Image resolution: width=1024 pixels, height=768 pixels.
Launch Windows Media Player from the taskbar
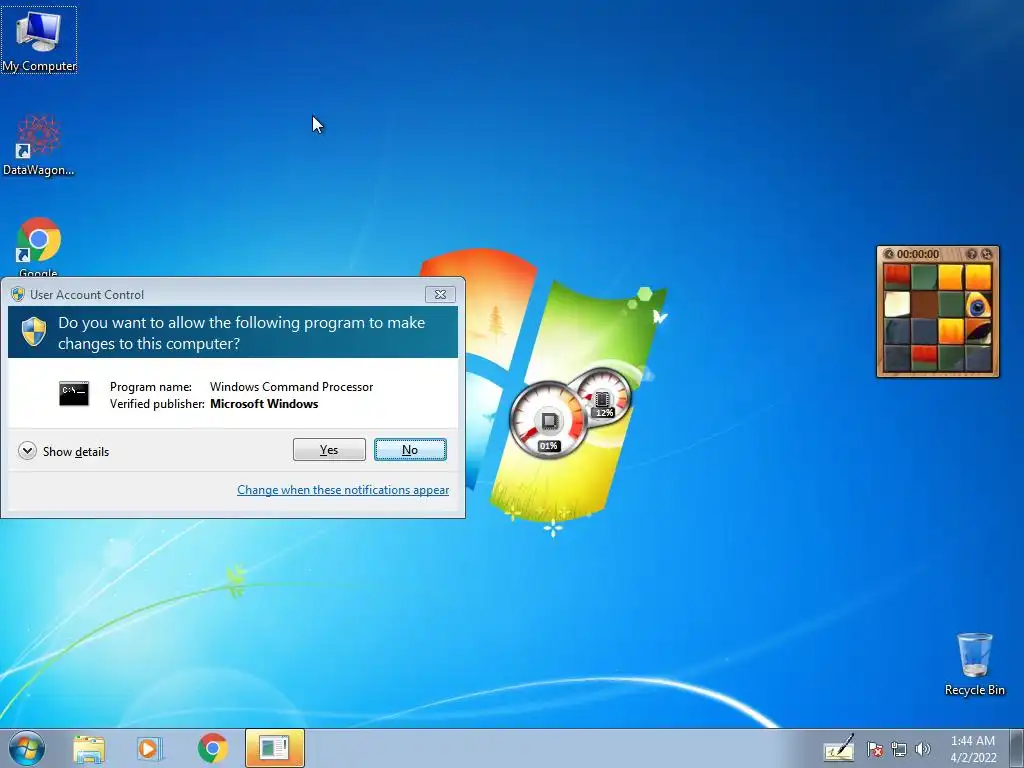pyautogui.click(x=150, y=748)
